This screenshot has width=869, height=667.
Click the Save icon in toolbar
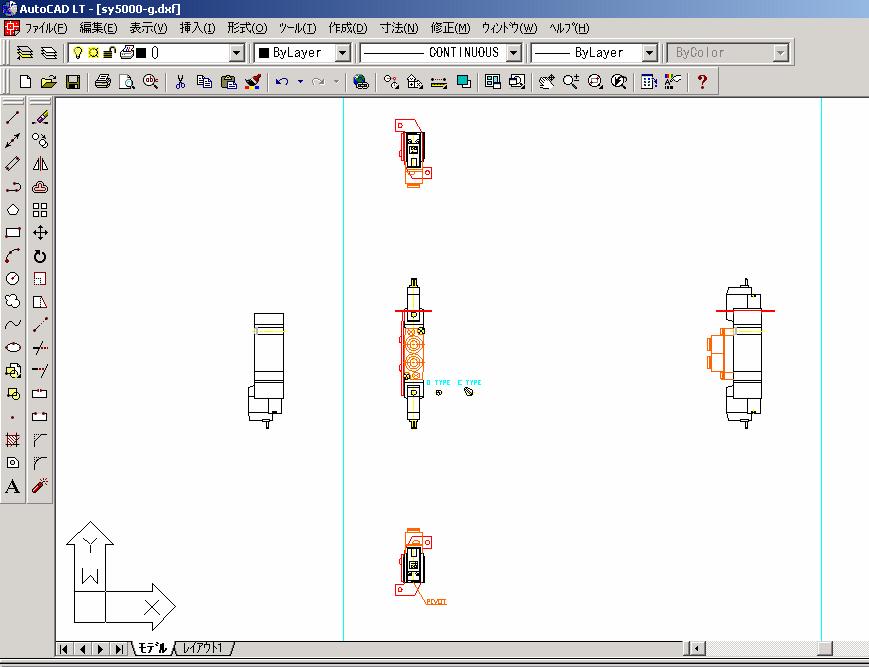point(73,82)
